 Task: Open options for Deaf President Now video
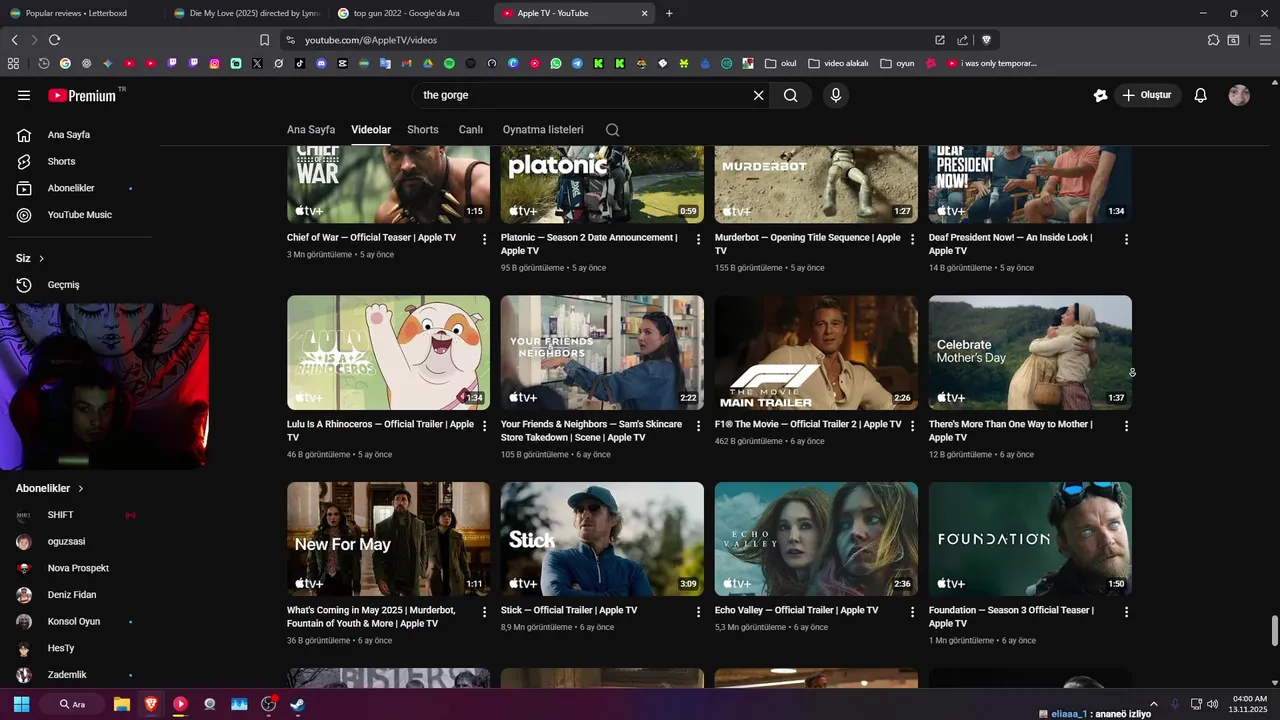[x=1127, y=239]
